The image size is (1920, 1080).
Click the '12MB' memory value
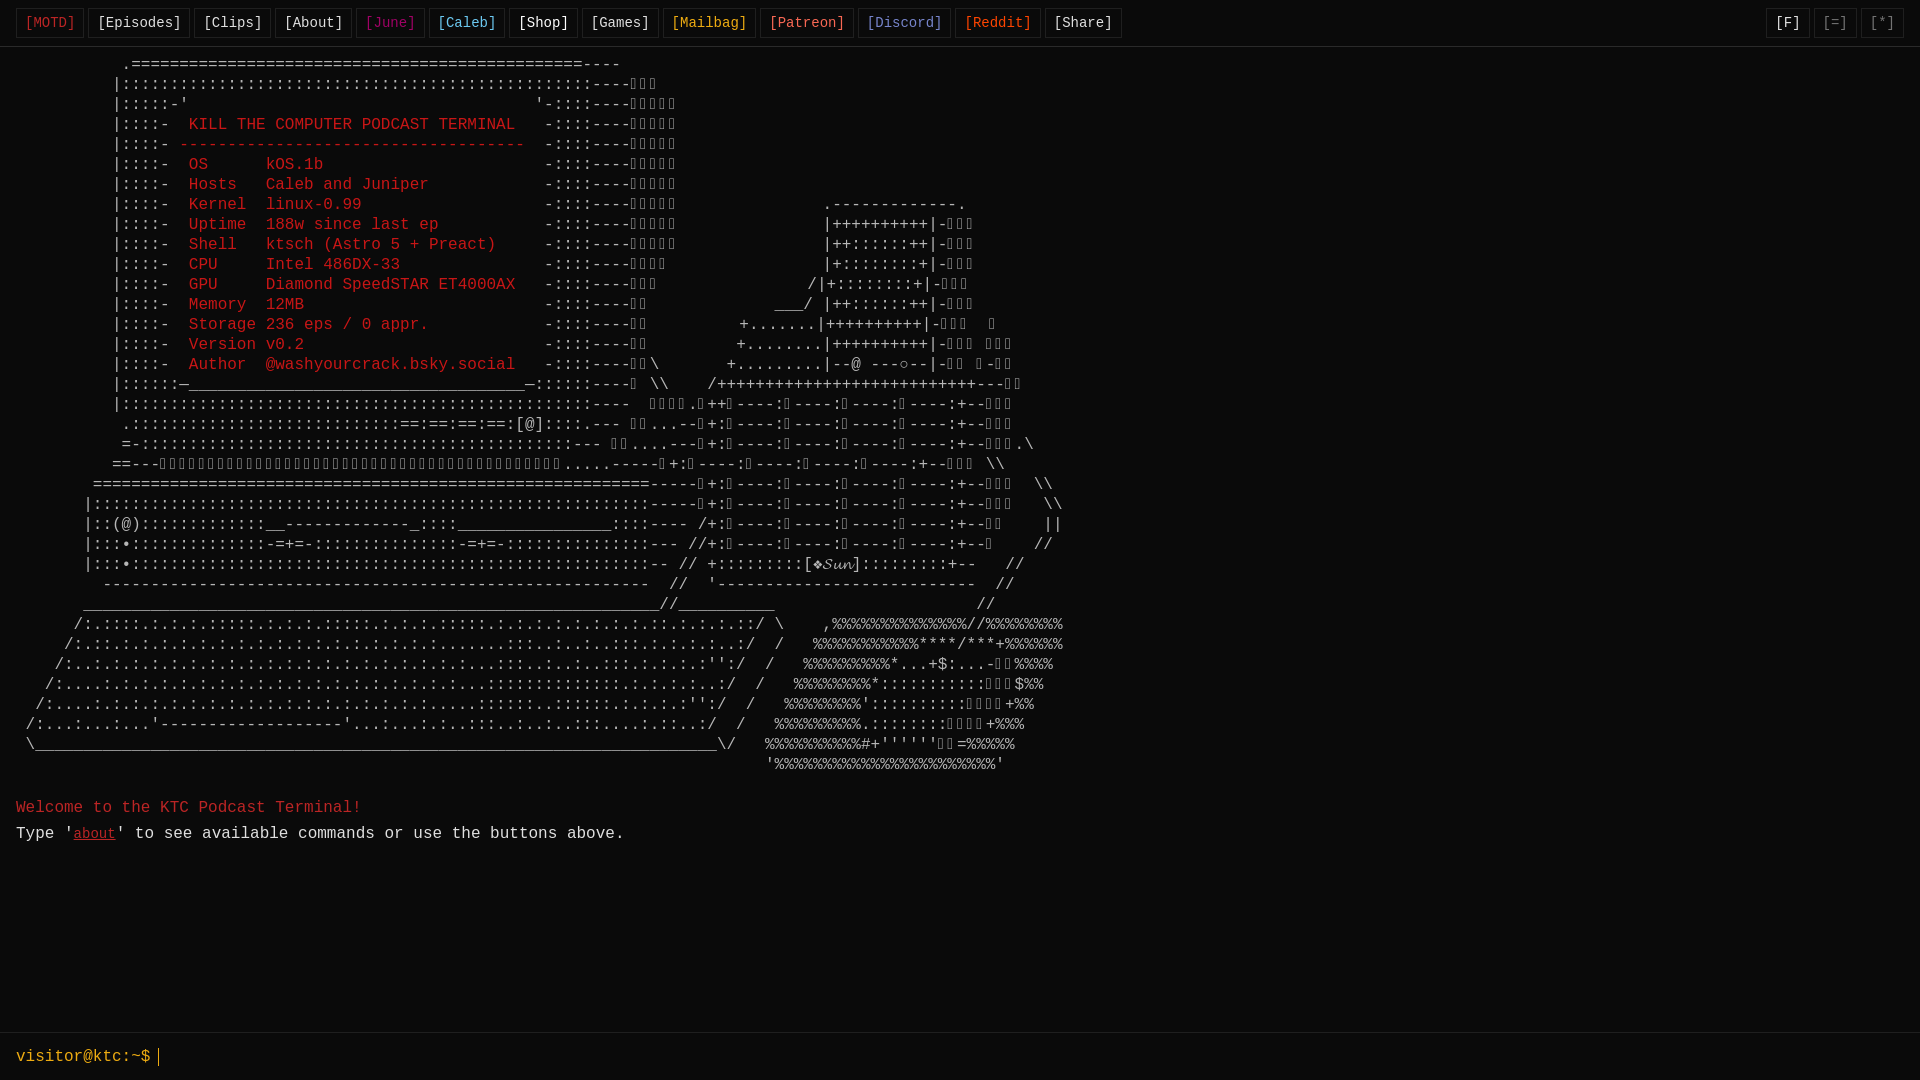(285, 305)
